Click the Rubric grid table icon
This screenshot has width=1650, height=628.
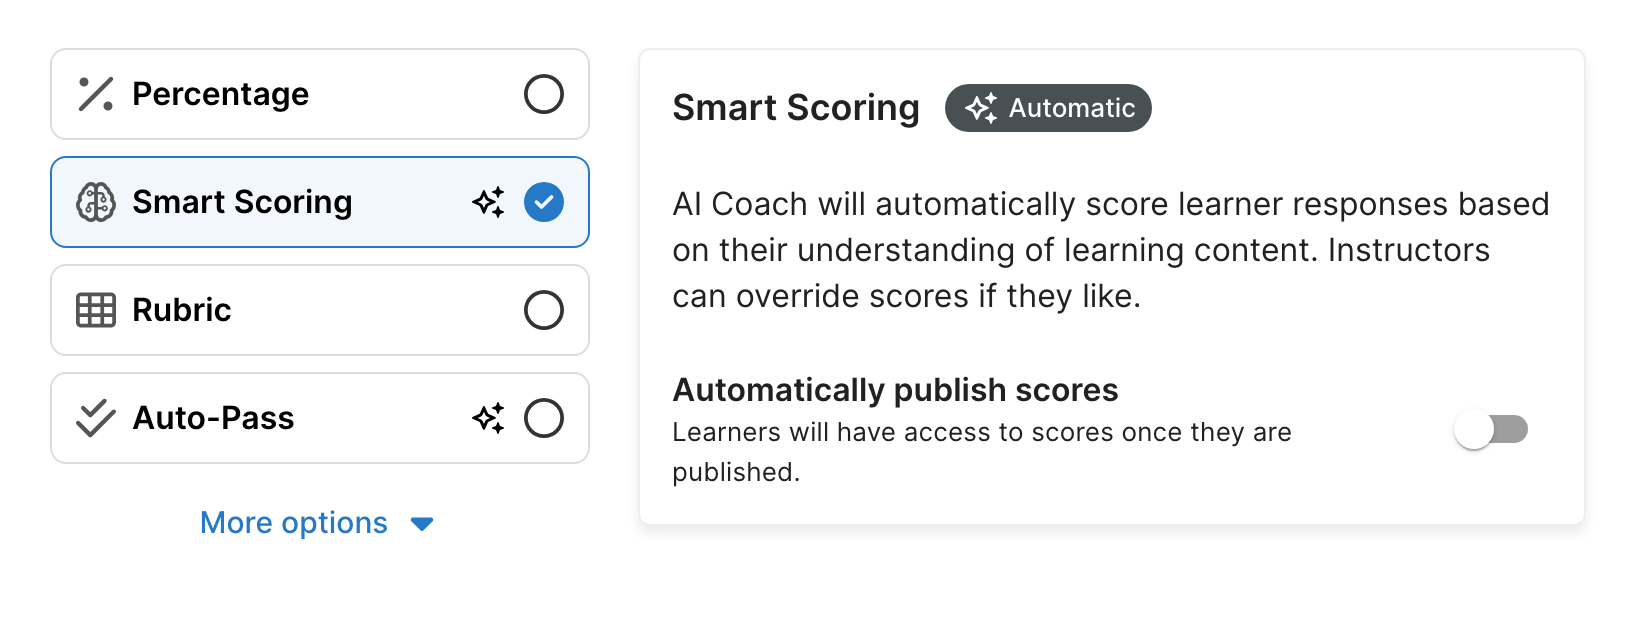tap(96, 310)
